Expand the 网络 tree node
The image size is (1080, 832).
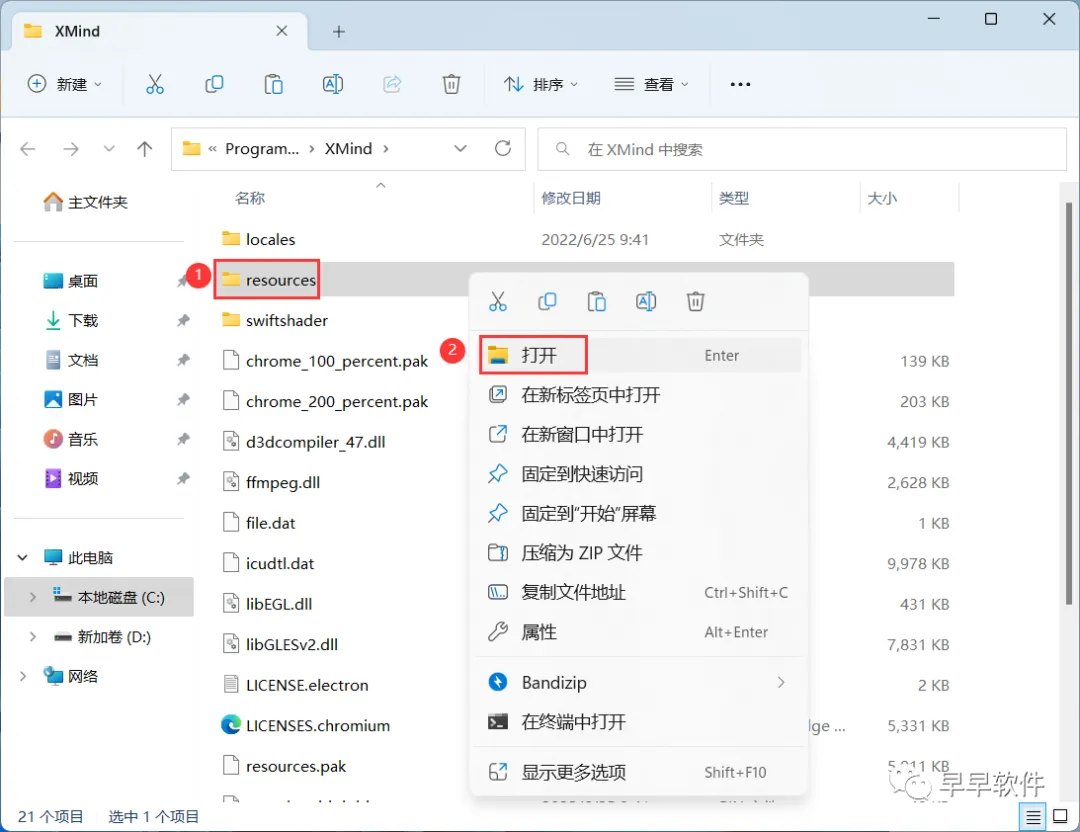coord(23,676)
